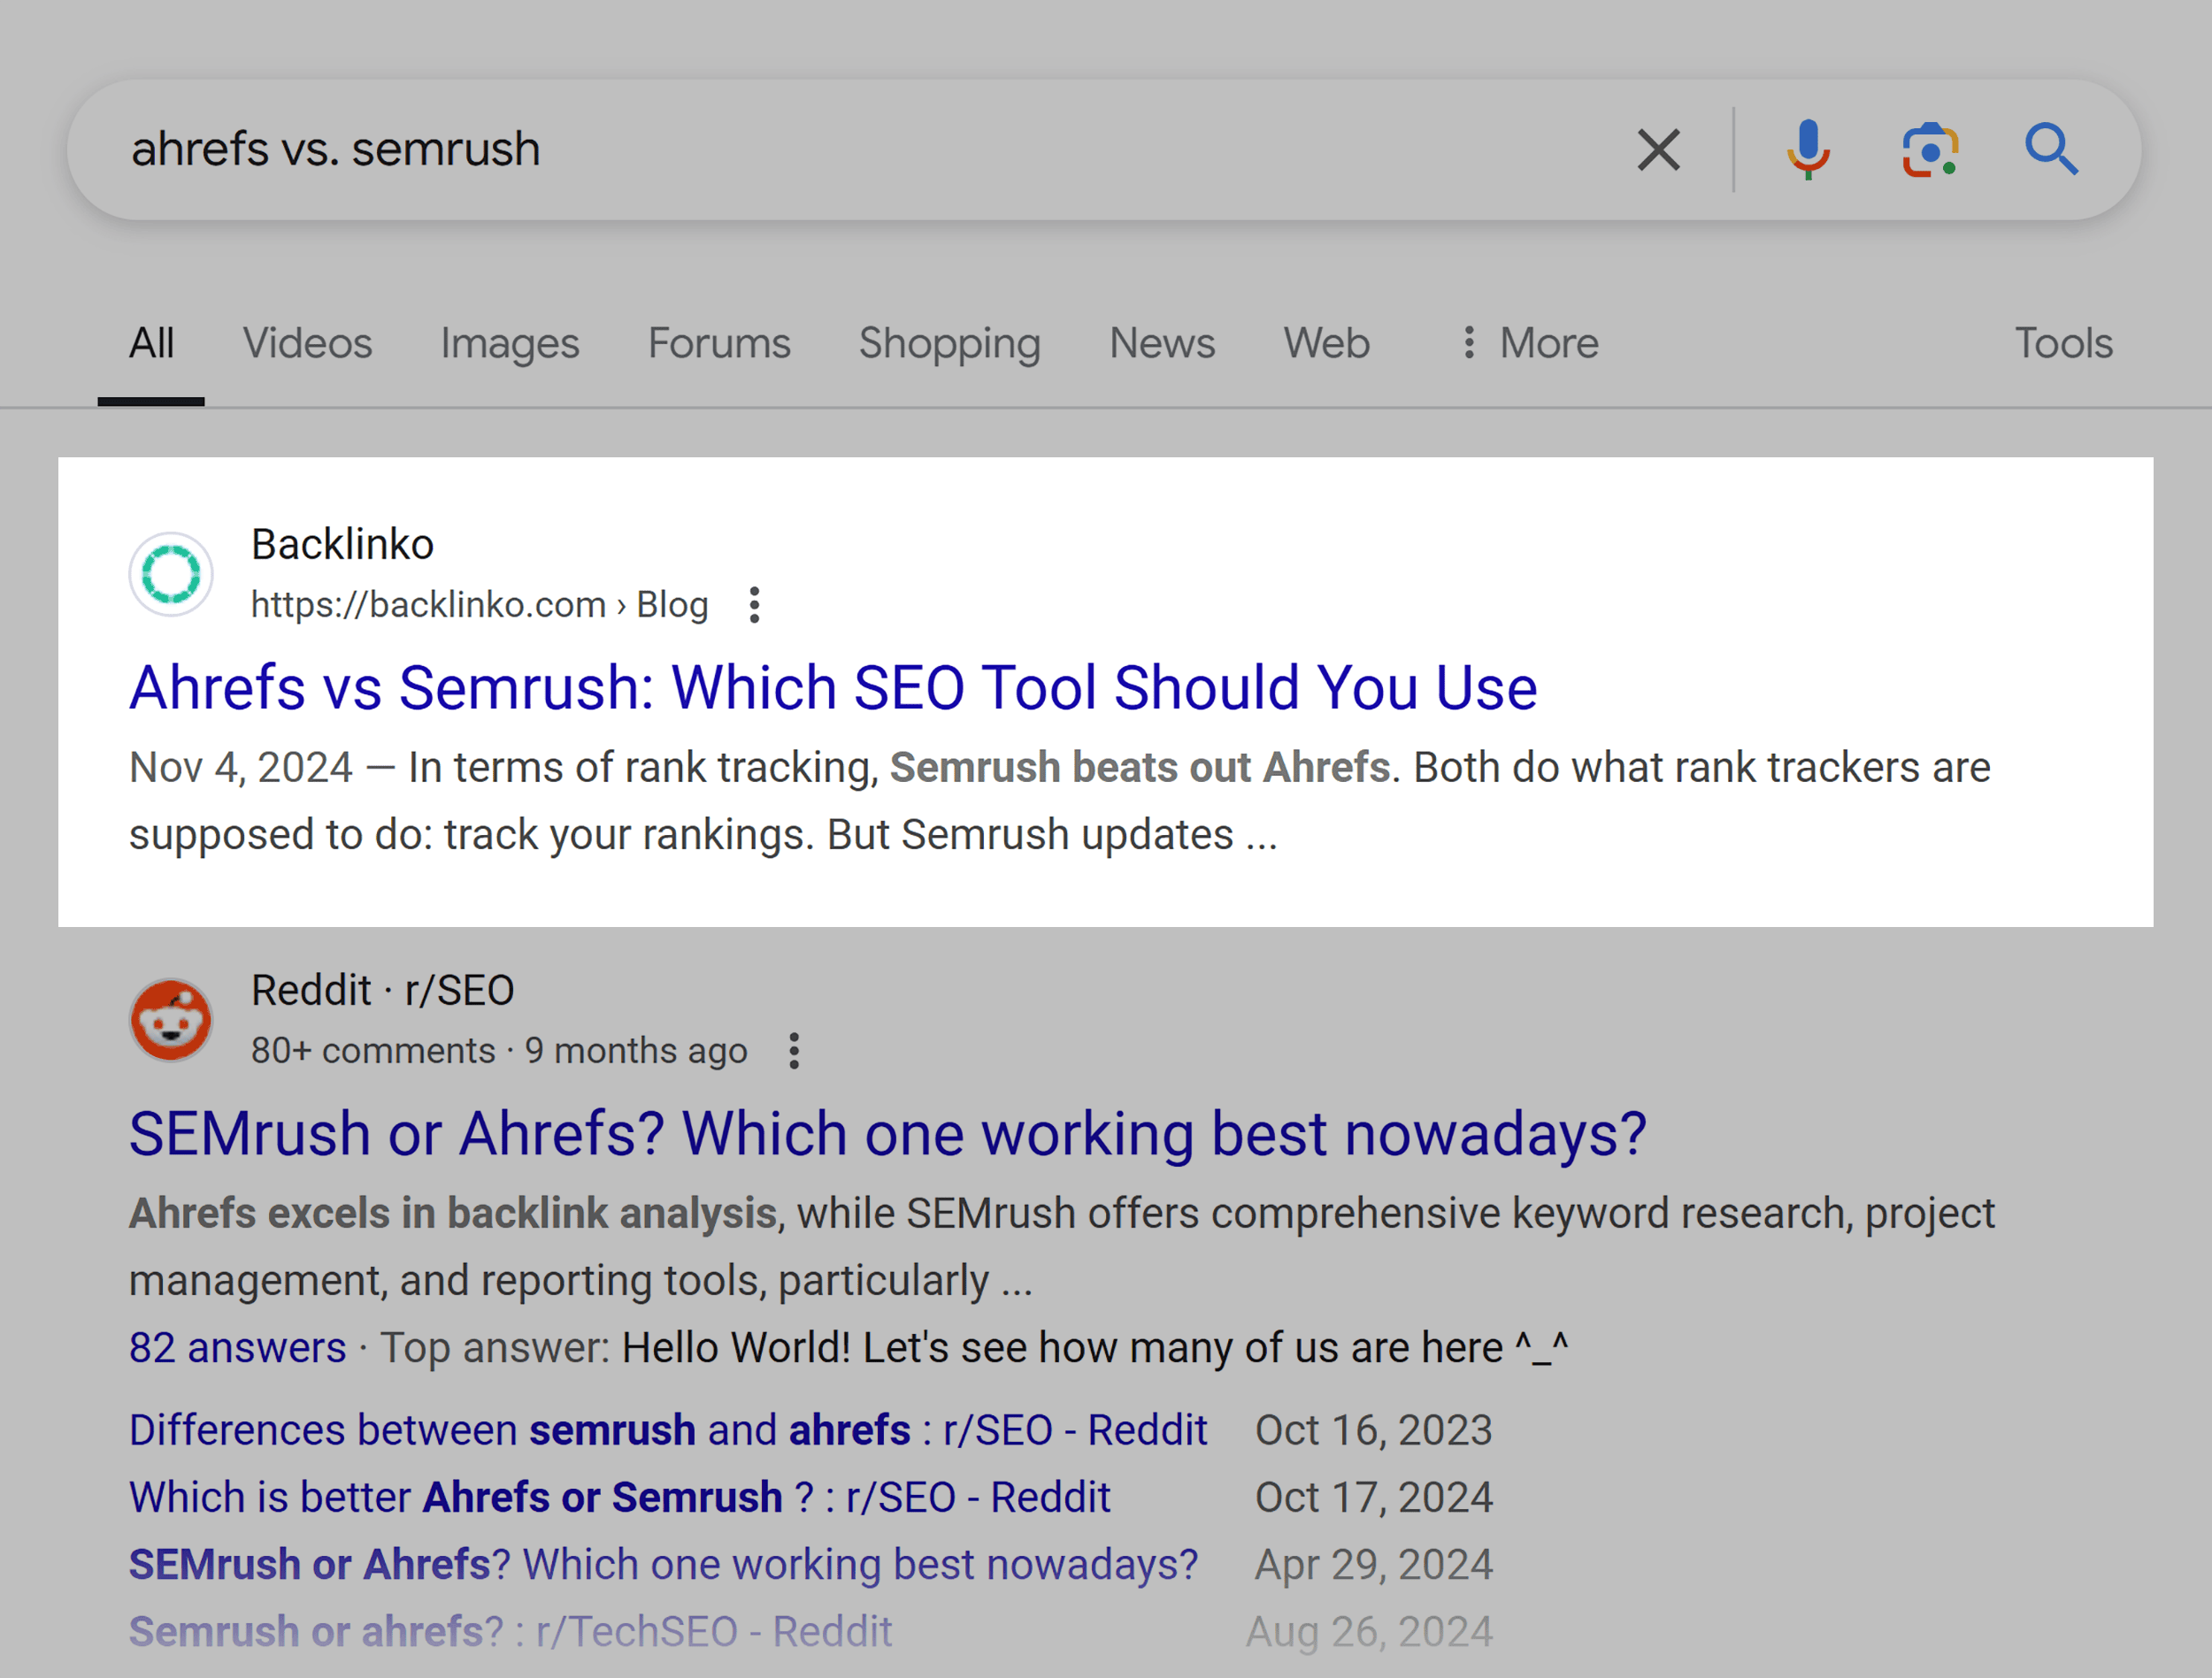Open the Apr 29, 2024 SEMrush or Ahrefs sublink
The width and height of the screenshot is (2212, 1678).
(663, 1565)
